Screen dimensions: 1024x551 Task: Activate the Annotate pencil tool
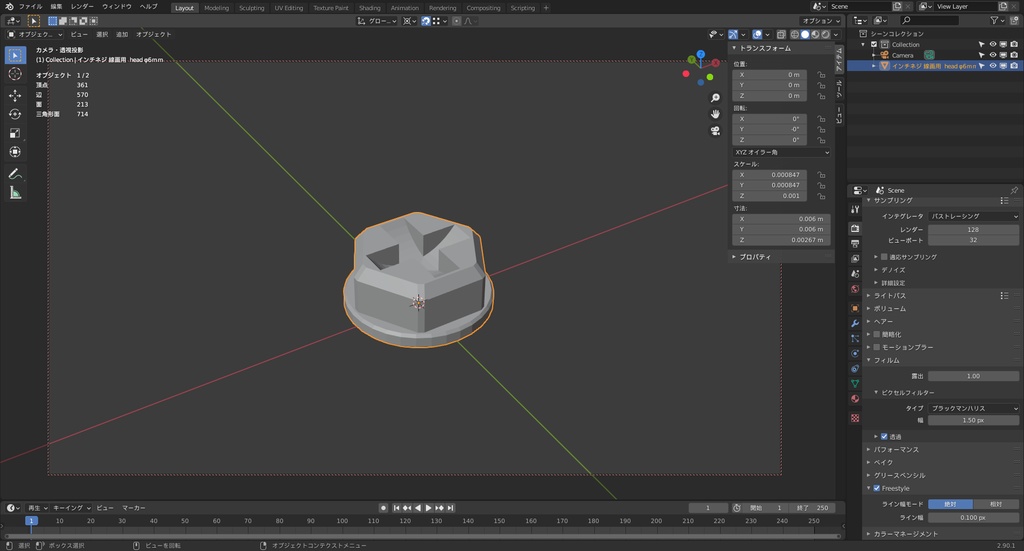(x=15, y=174)
